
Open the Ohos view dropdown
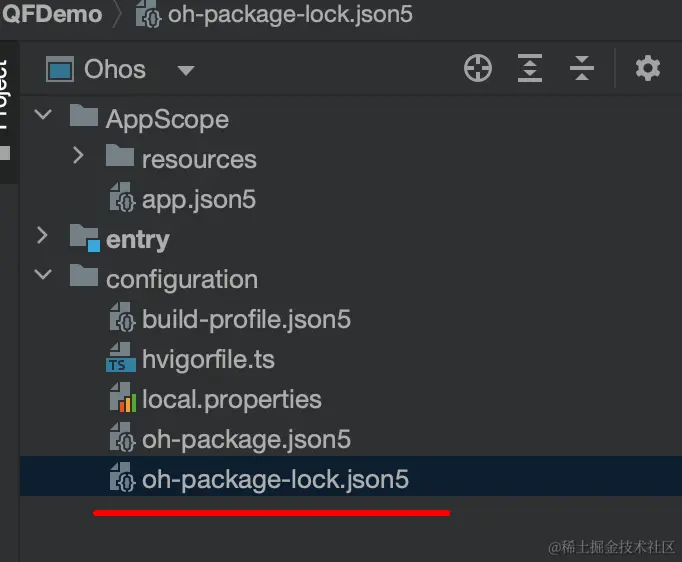point(185,70)
